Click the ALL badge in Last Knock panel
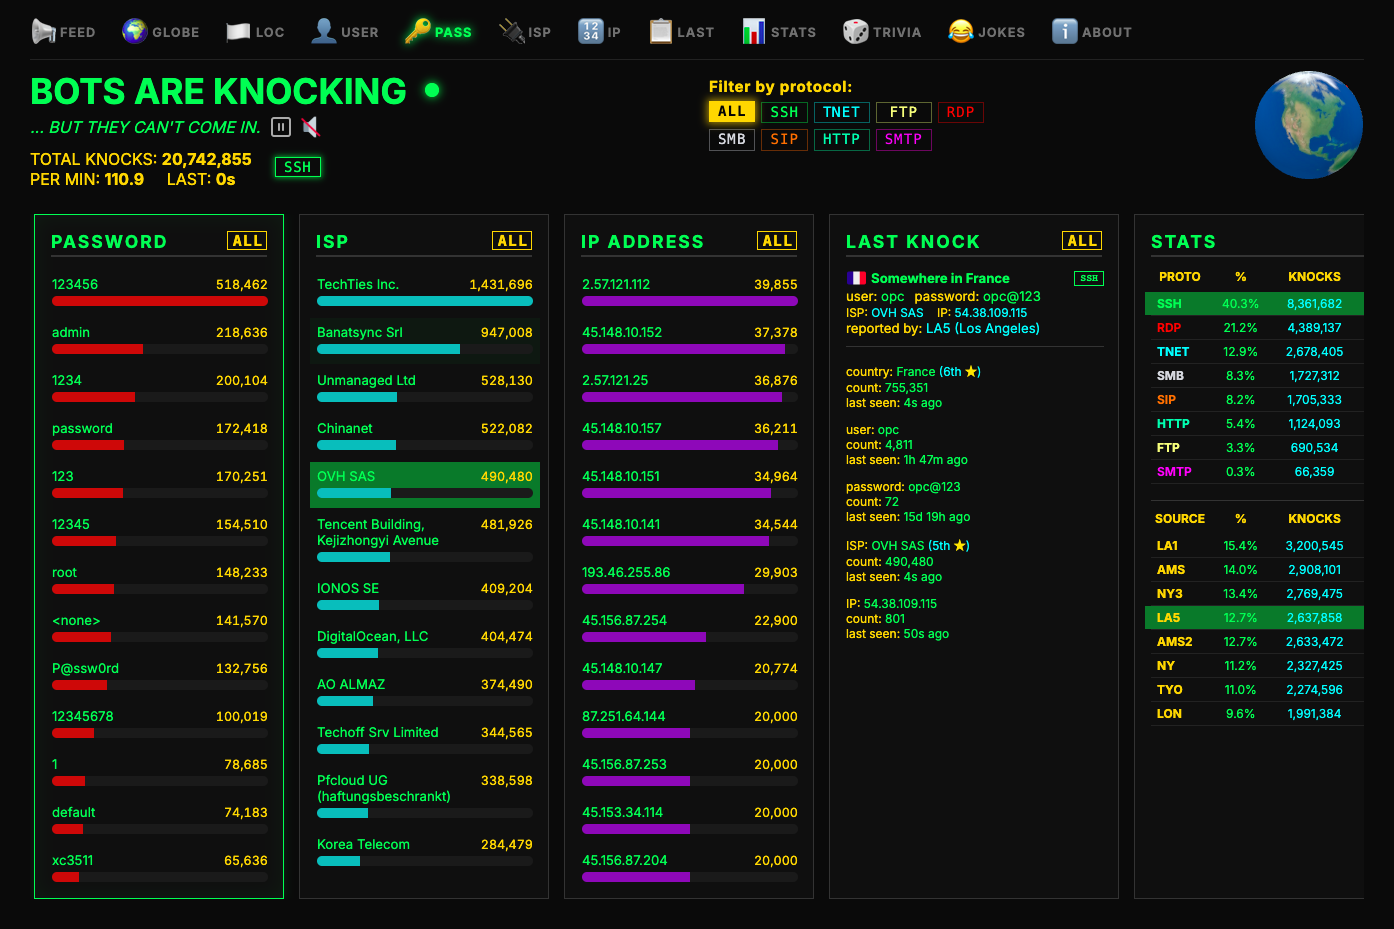This screenshot has height=929, width=1394. click(1082, 241)
